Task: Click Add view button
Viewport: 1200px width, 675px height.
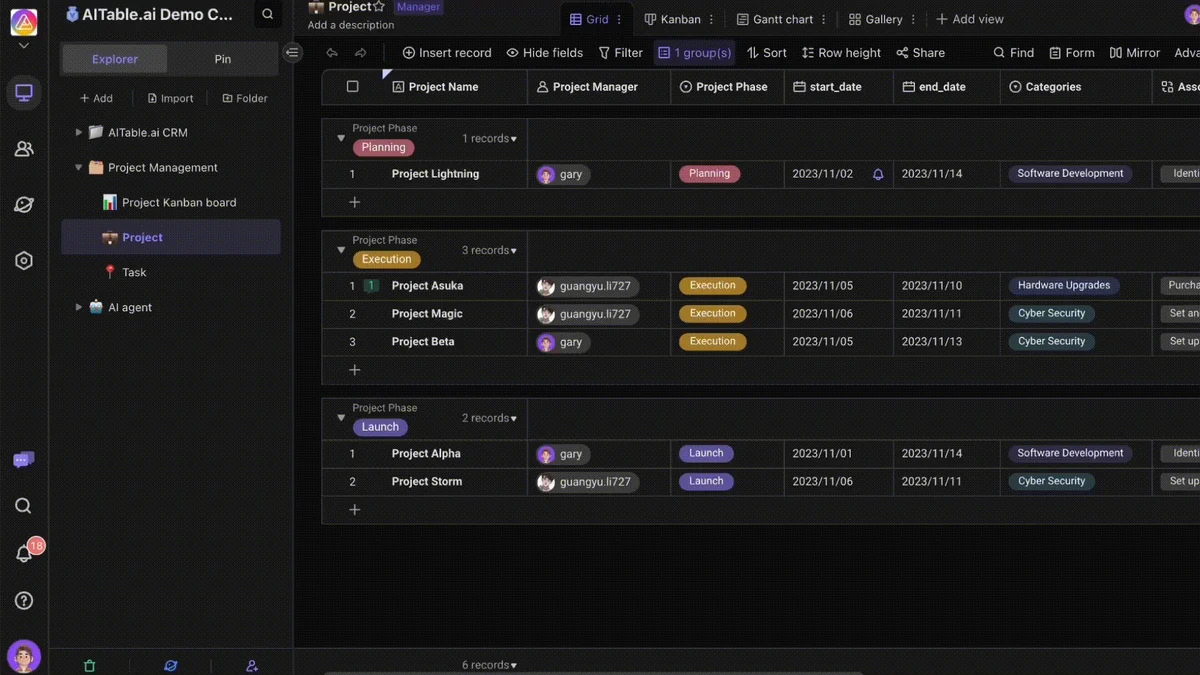Action: click(x=969, y=19)
